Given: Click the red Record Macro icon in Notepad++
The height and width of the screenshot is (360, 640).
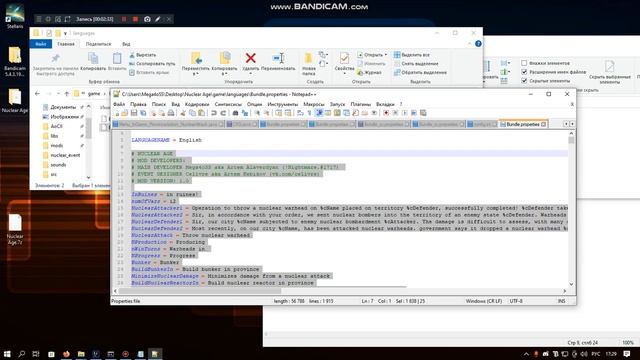Looking at the screenshot, I should click(386, 113).
